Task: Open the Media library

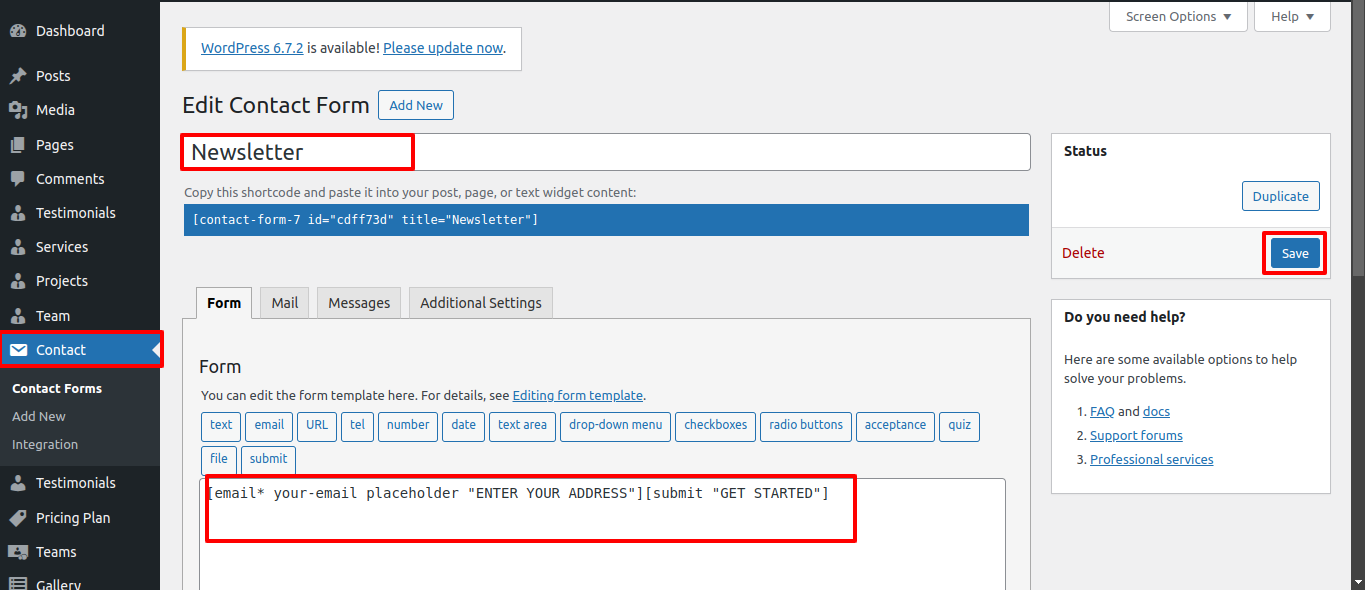Action: (x=55, y=109)
